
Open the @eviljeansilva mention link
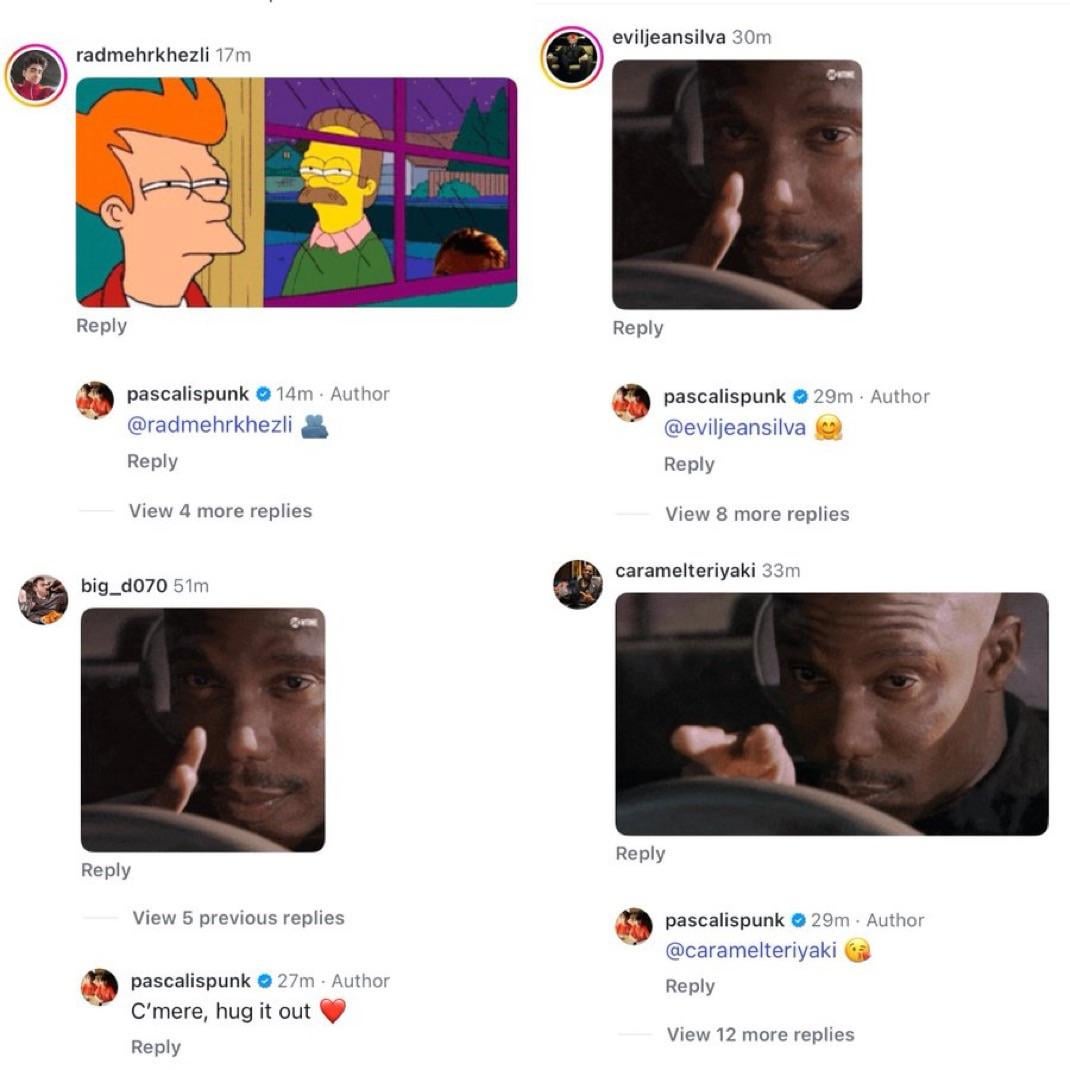click(735, 428)
